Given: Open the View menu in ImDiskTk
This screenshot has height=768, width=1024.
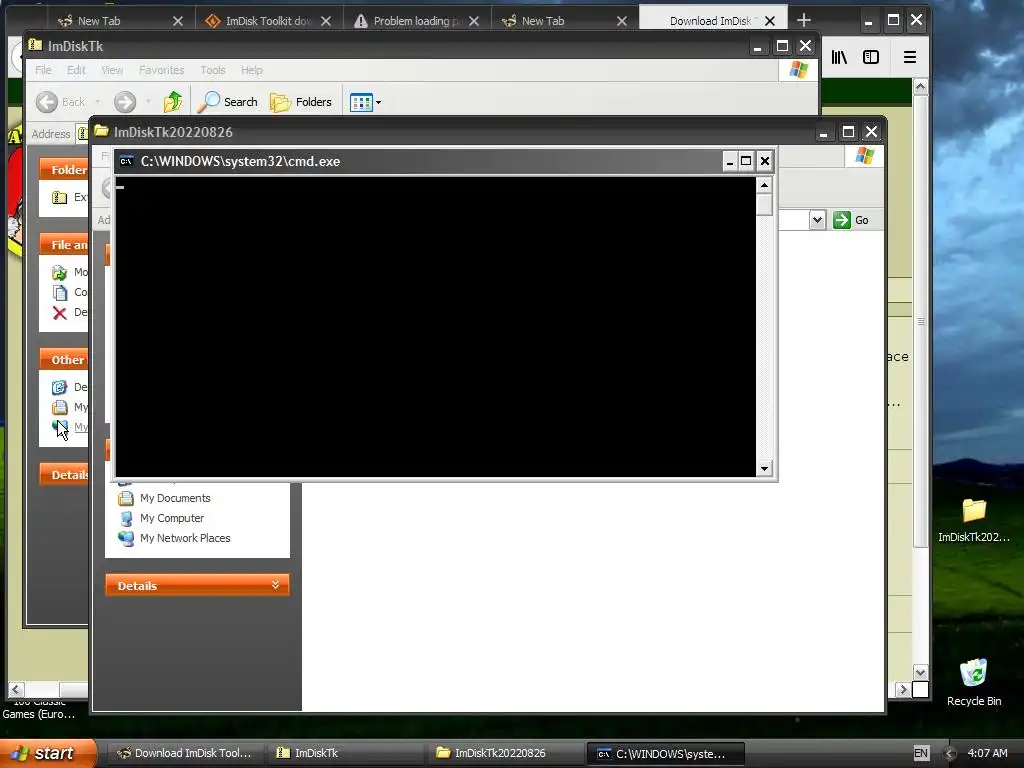Looking at the screenshot, I should pos(112,70).
